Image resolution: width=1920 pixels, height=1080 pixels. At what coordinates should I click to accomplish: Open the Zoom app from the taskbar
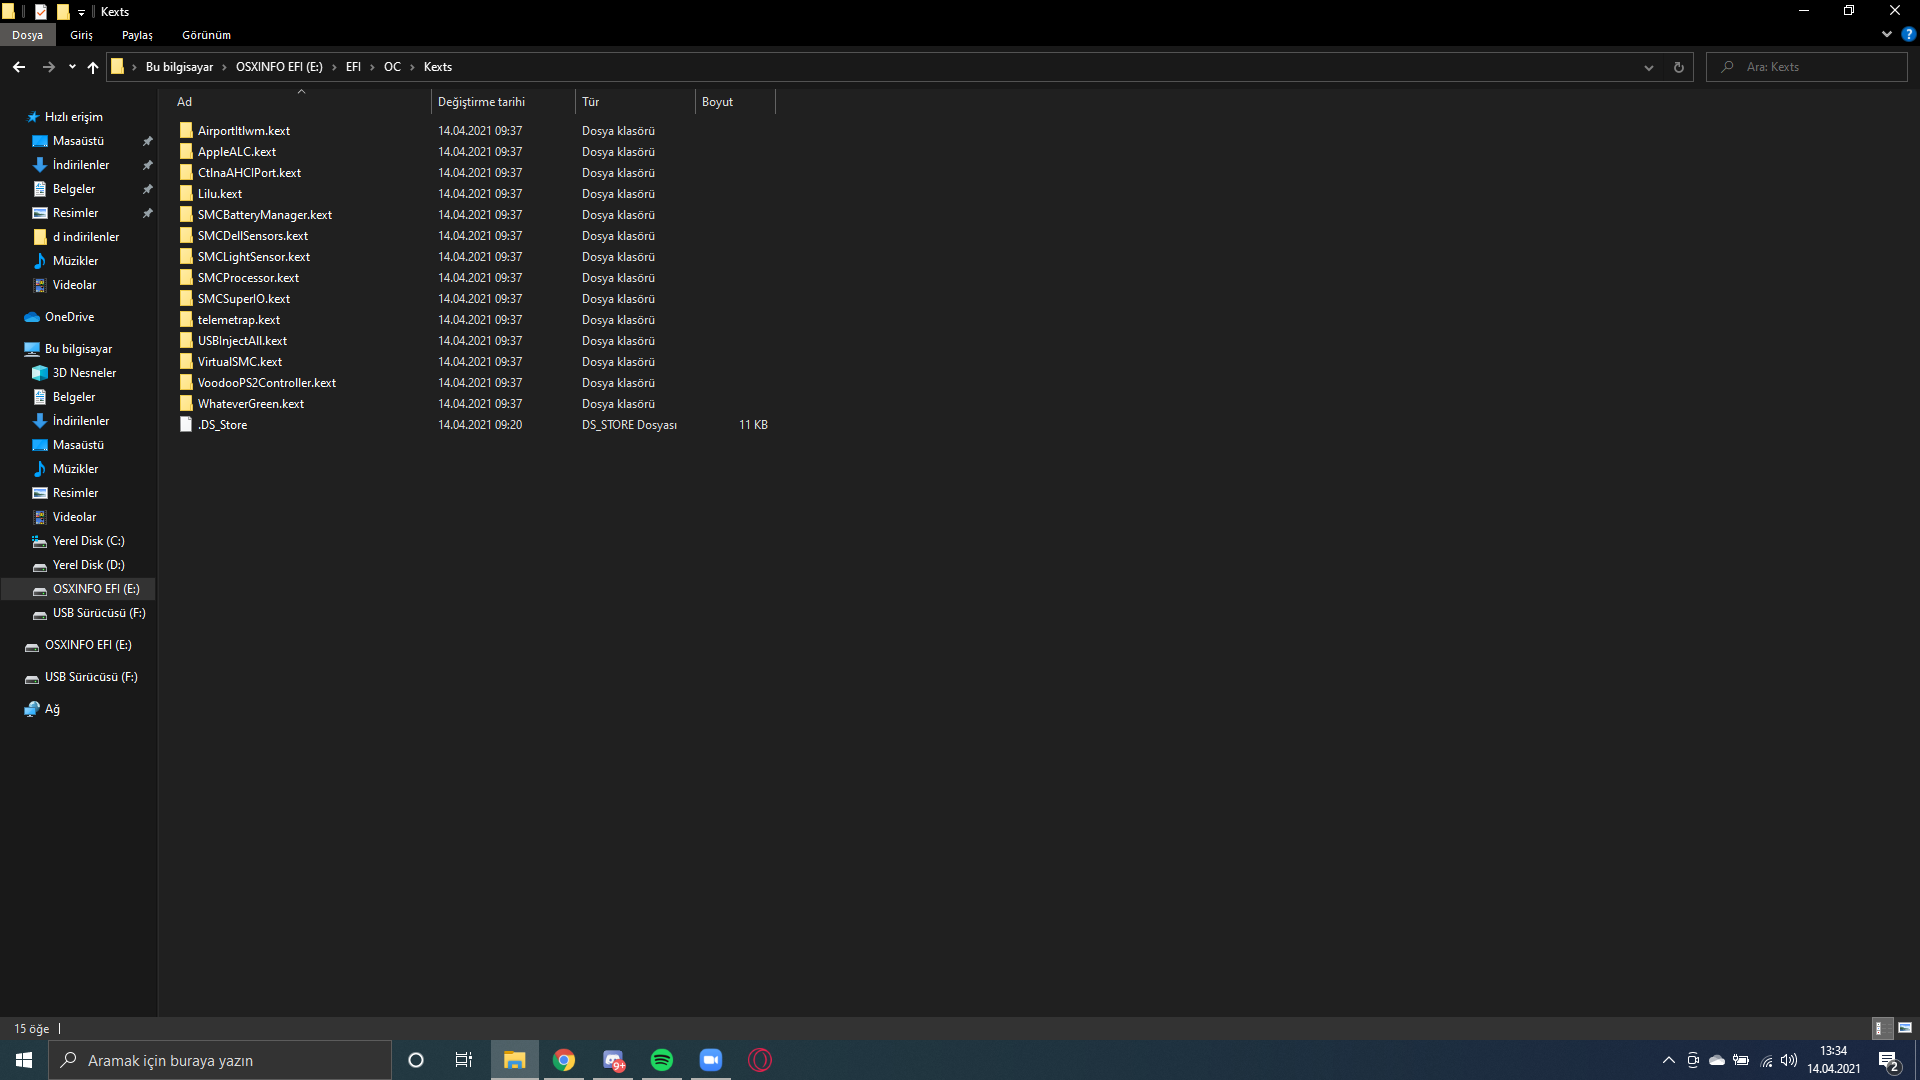pyautogui.click(x=711, y=1060)
